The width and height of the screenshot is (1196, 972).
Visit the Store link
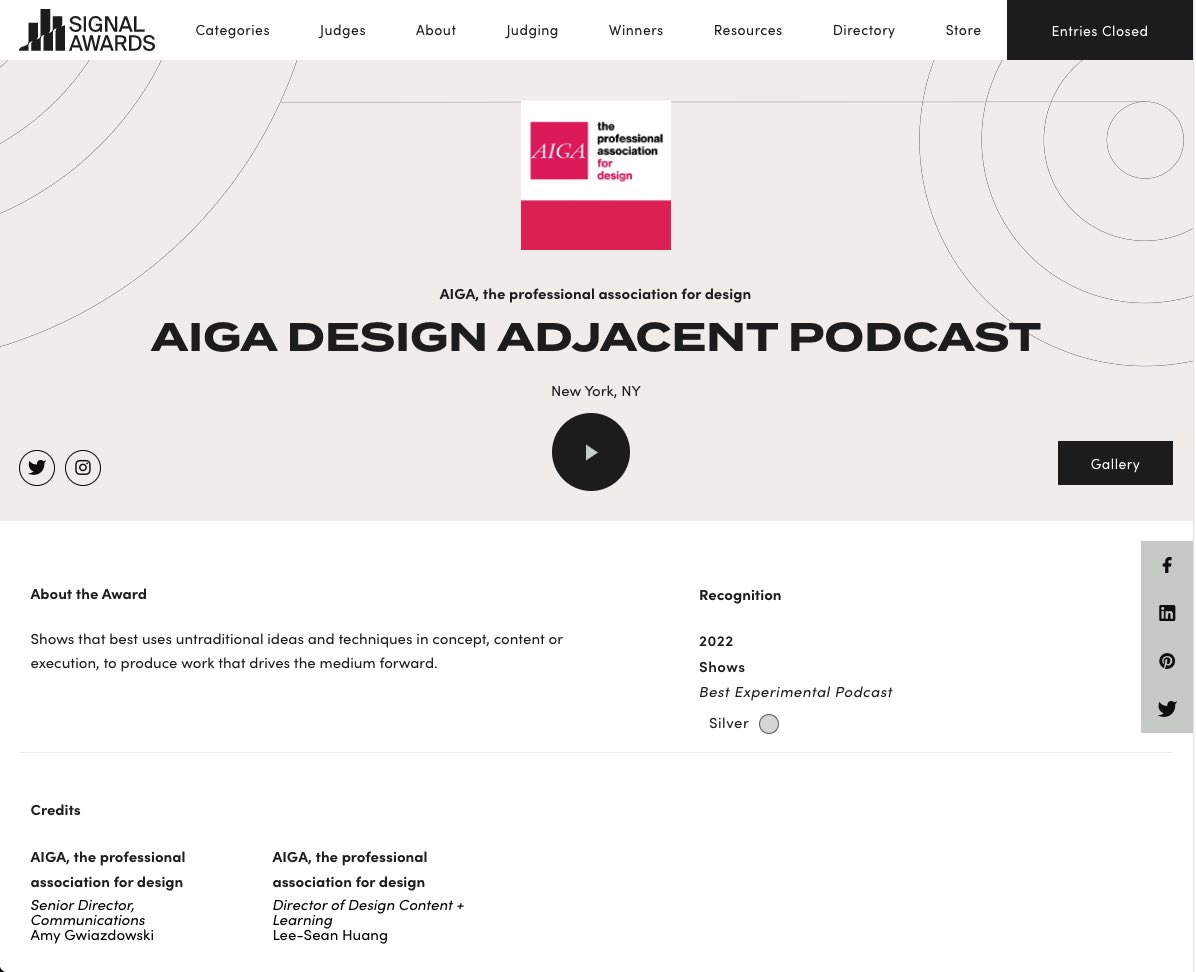click(963, 31)
